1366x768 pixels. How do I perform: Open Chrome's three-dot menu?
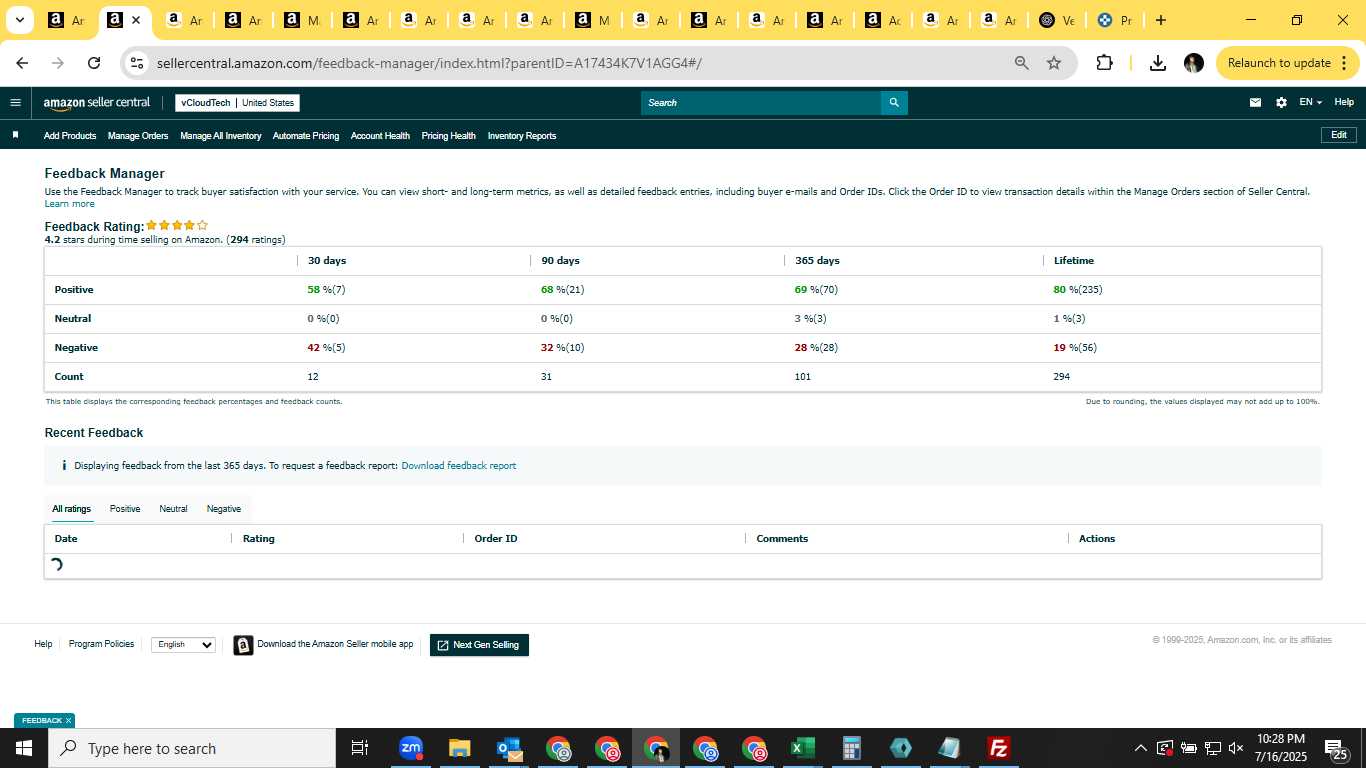(1342, 63)
